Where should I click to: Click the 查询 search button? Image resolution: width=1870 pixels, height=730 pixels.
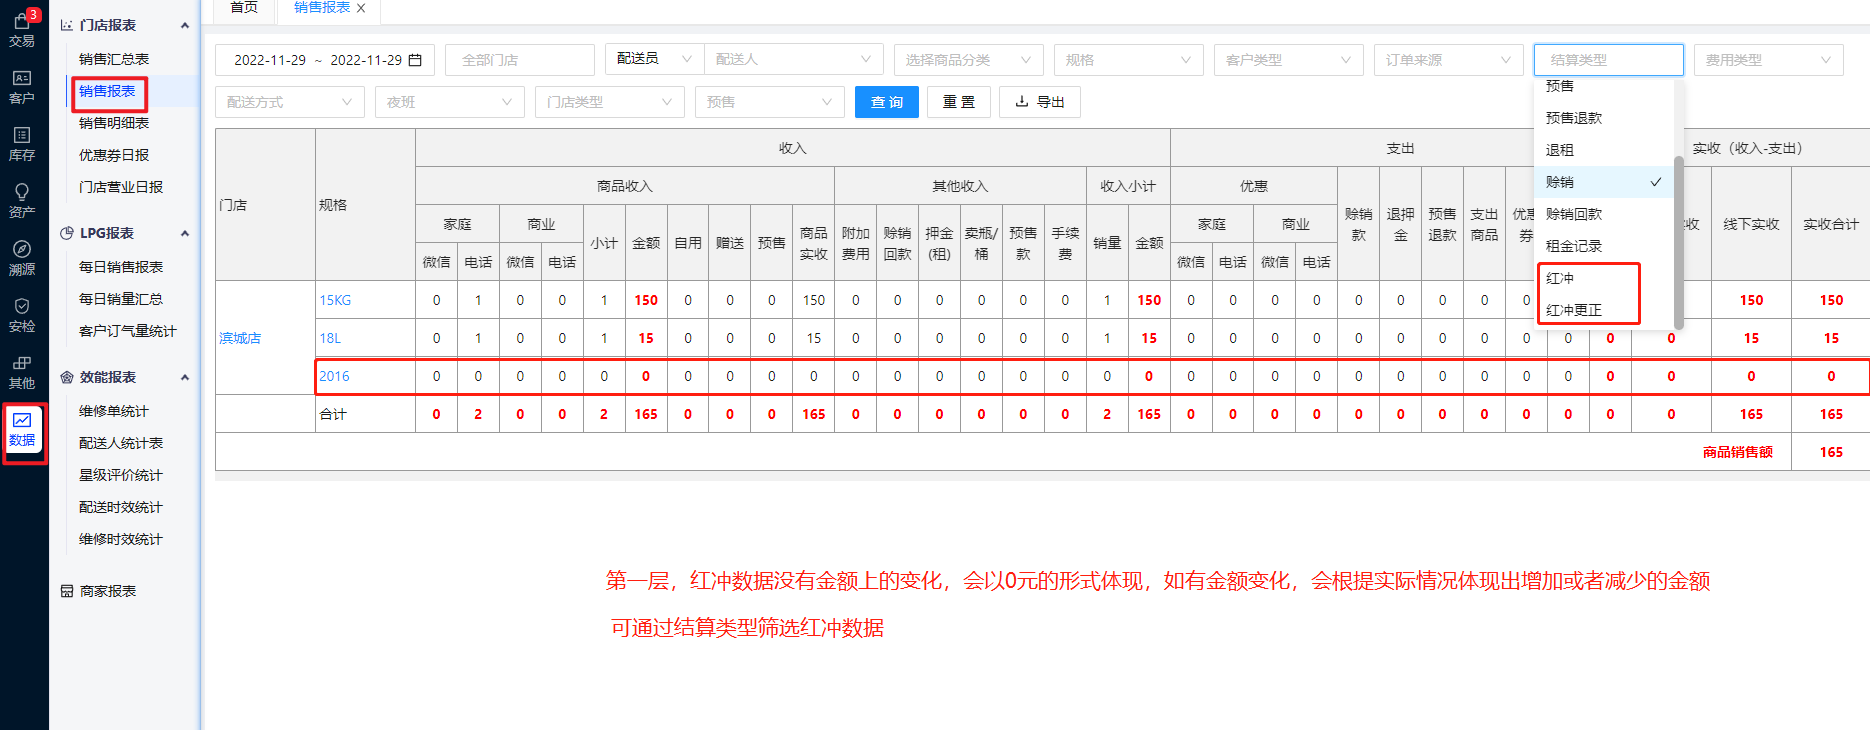(x=886, y=102)
